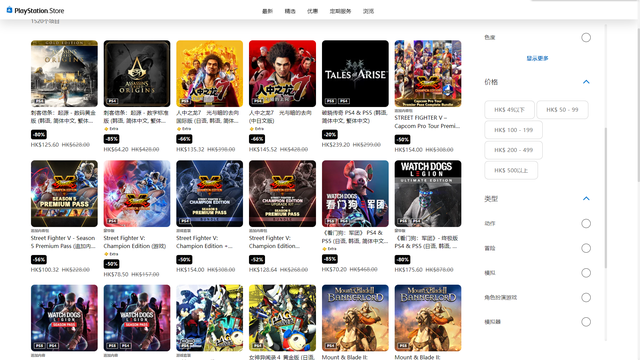This screenshot has width=640, height=360.
Task: Click PS5 tag on Tales of Arise cover
Action: click(x=331, y=101)
